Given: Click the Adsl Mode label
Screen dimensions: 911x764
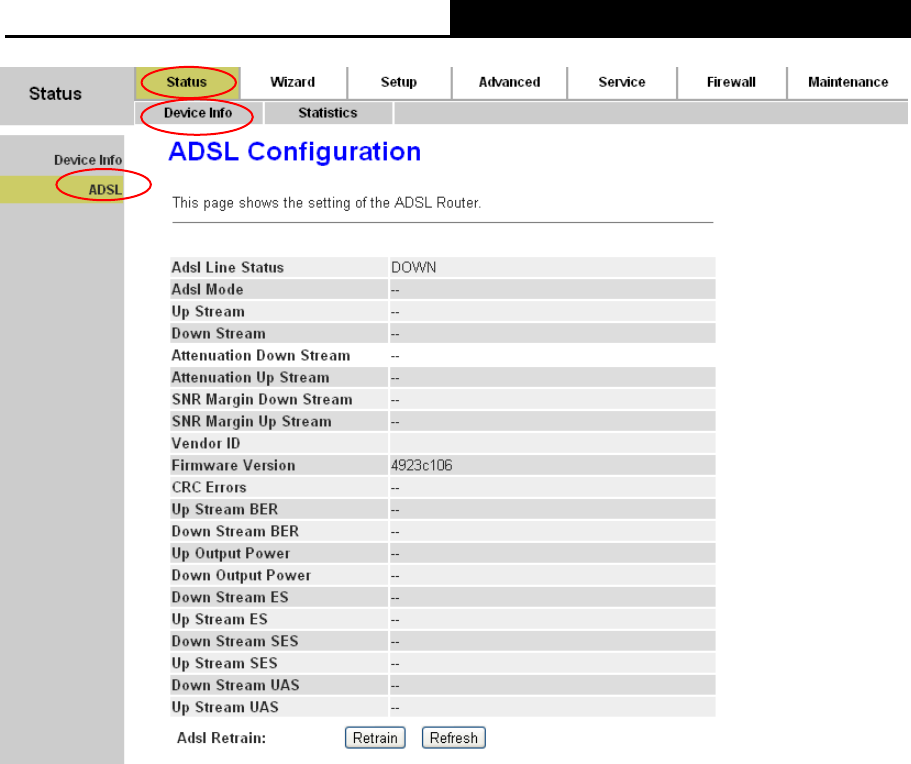Looking at the screenshot, I should pos(207,289).
